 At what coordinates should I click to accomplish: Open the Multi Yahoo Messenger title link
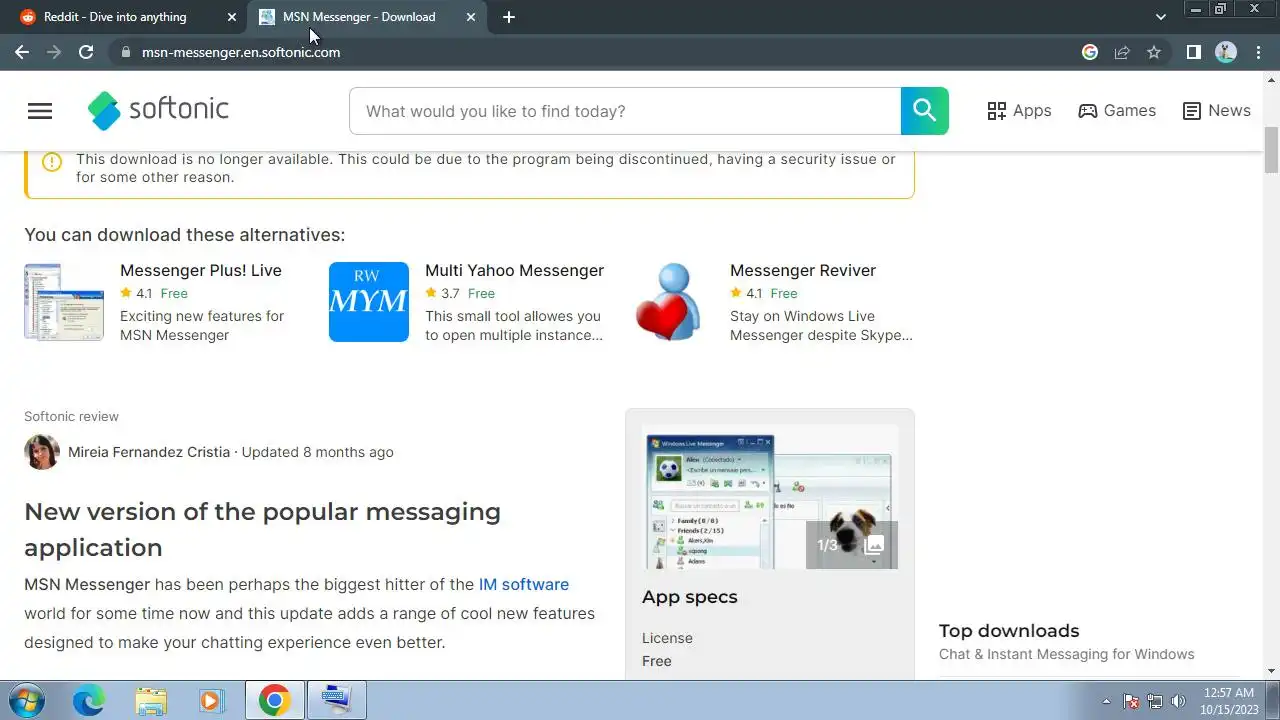click(x=514, y=270)
